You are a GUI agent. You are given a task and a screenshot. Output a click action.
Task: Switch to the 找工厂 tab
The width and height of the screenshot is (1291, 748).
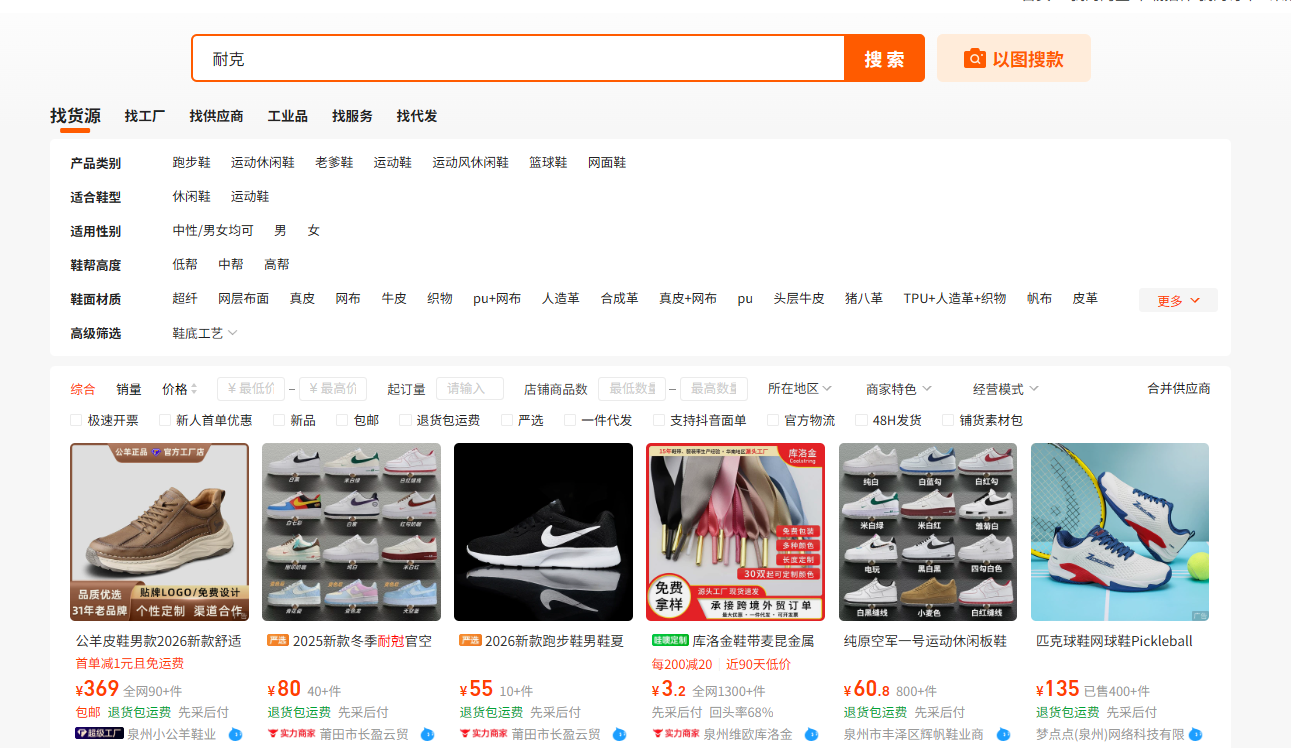(145, 116)
